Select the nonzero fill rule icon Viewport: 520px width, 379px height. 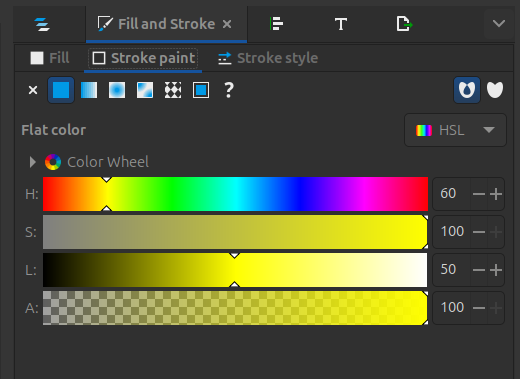[x=495, y=90]
